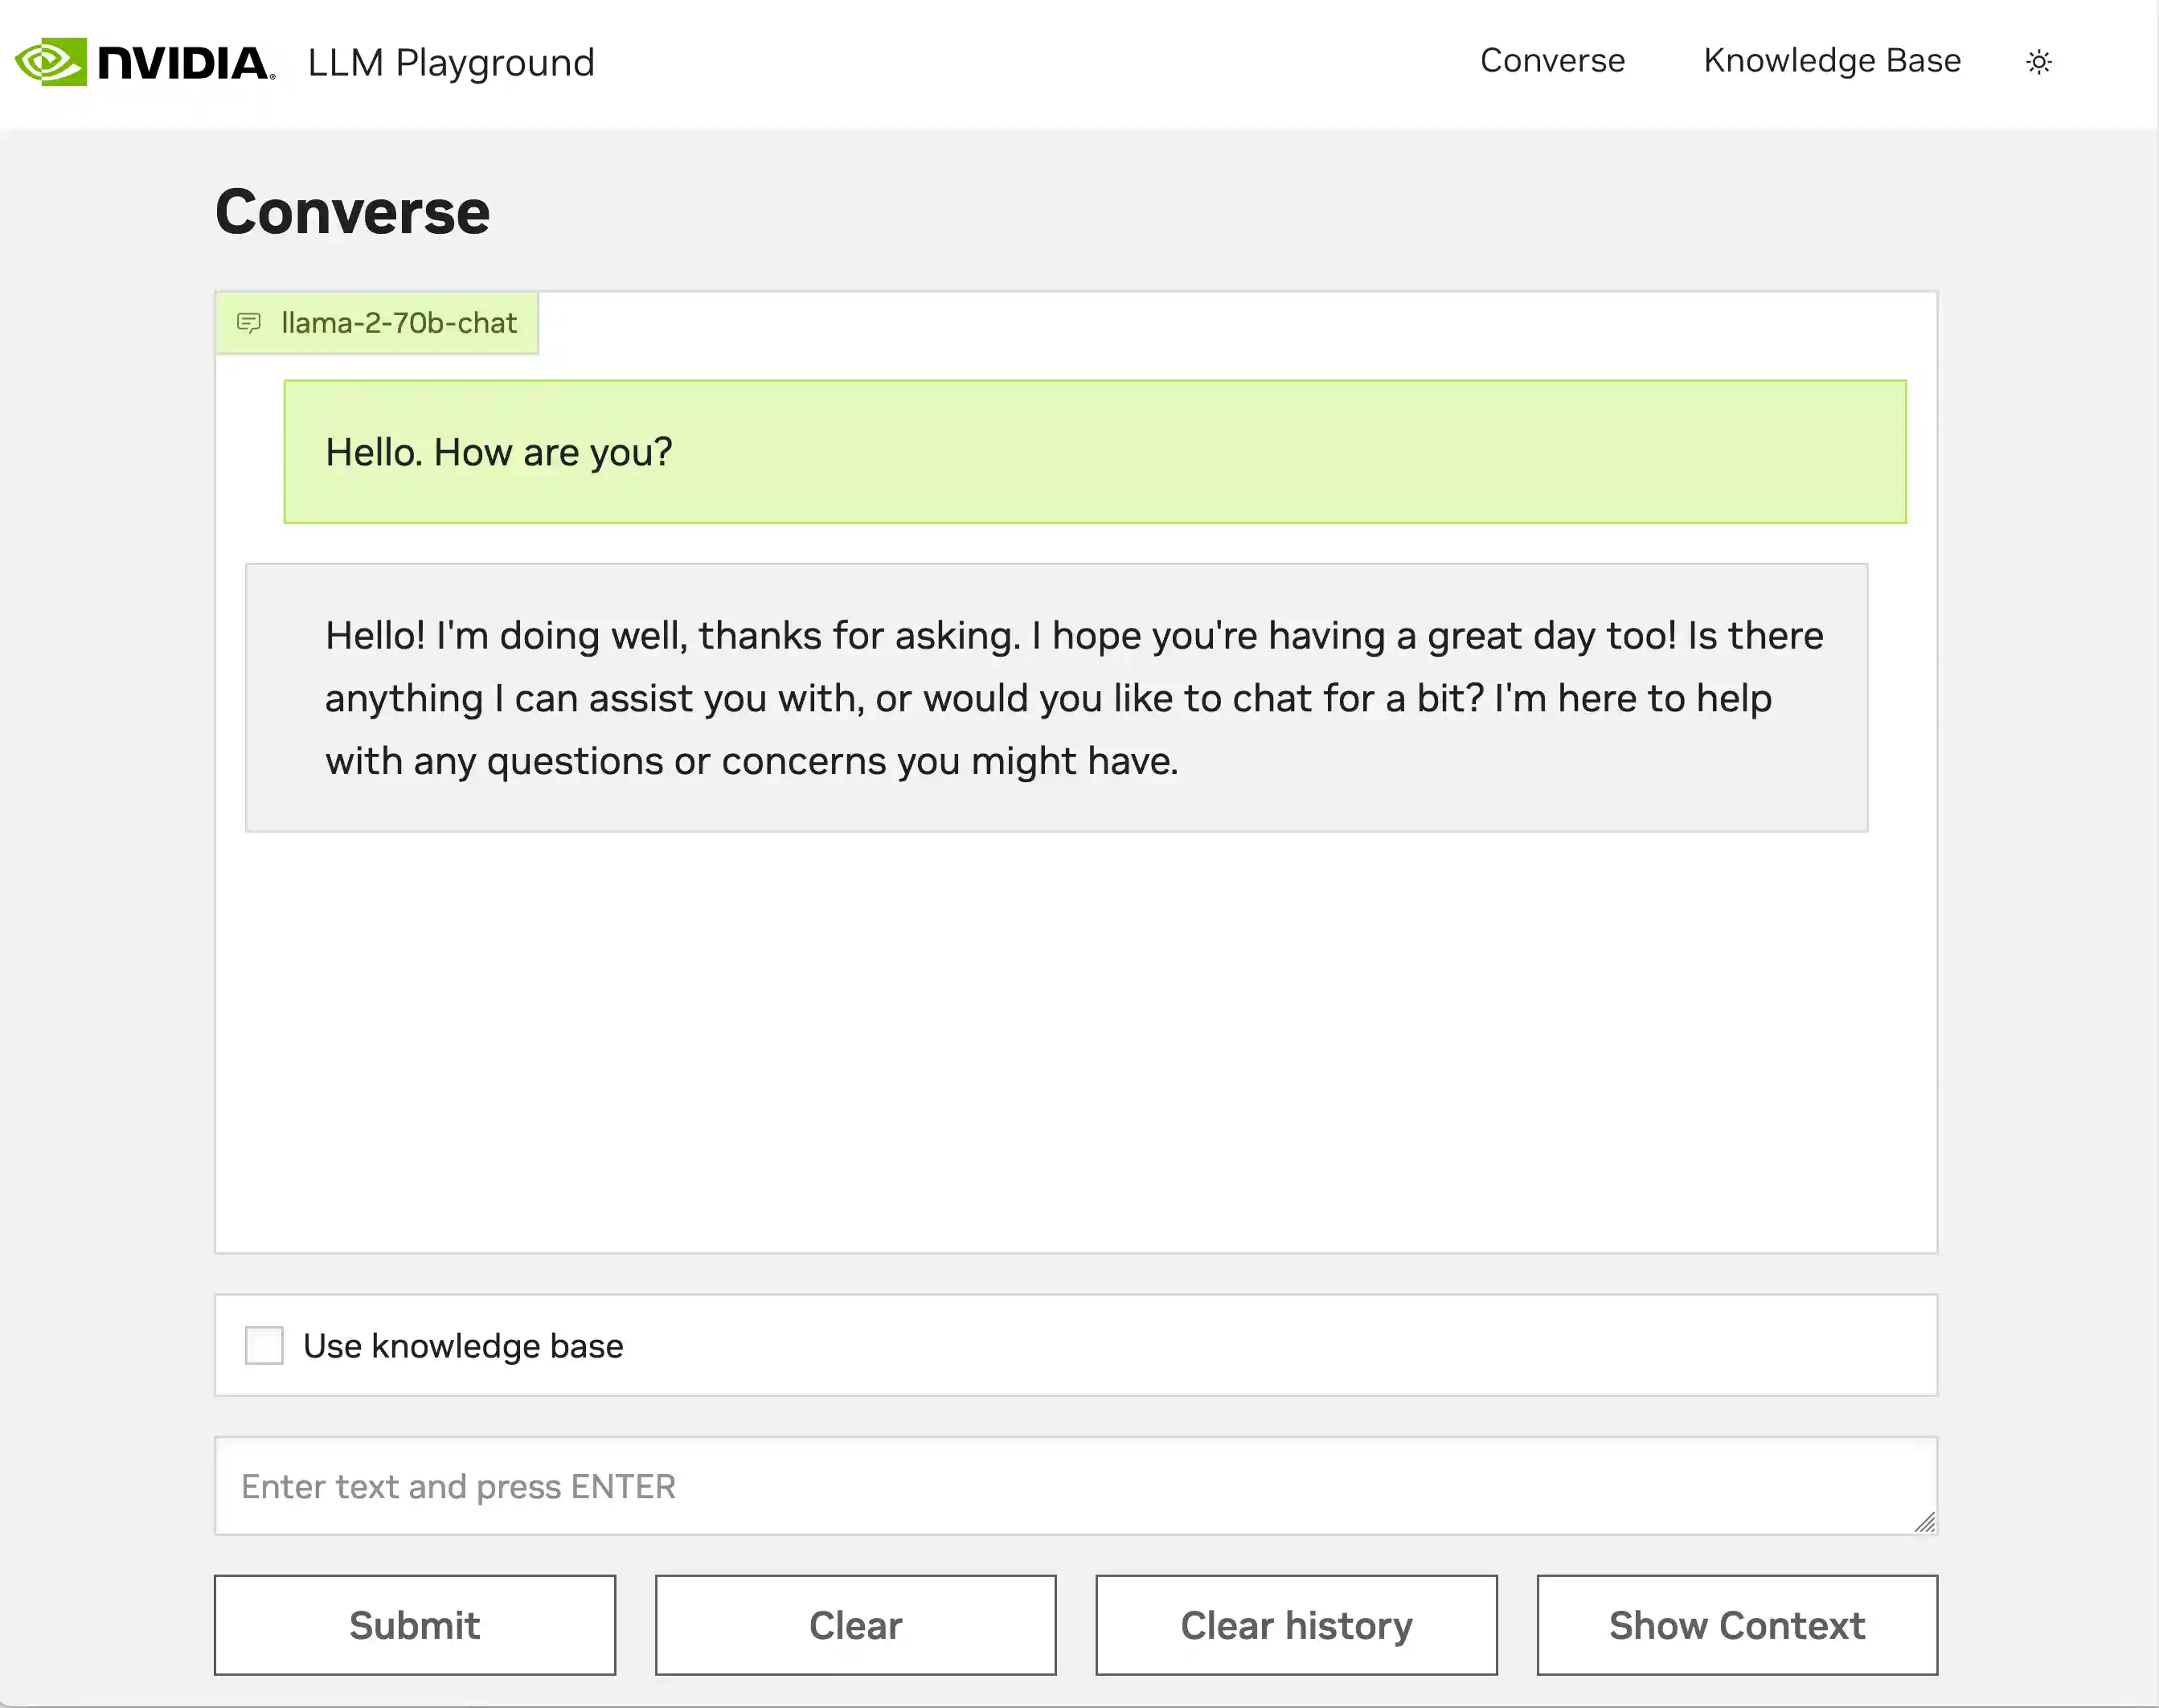The image size is (2159, 1708).
Task: Click the Clear button
Action: (x=855, y=1625)
